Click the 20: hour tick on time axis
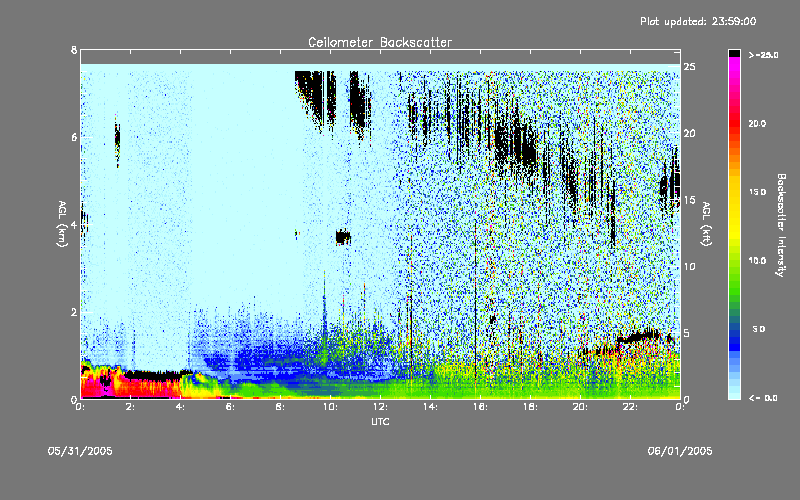This screenshot has width=800, height=500. point(580,407)
